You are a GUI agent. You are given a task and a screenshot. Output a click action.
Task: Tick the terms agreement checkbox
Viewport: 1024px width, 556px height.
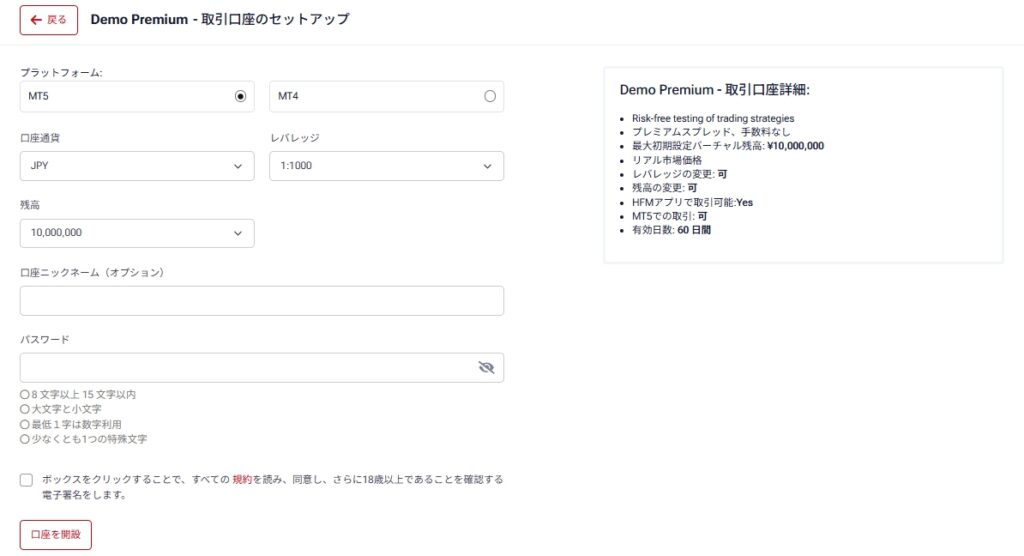click(x=27, y=480)
